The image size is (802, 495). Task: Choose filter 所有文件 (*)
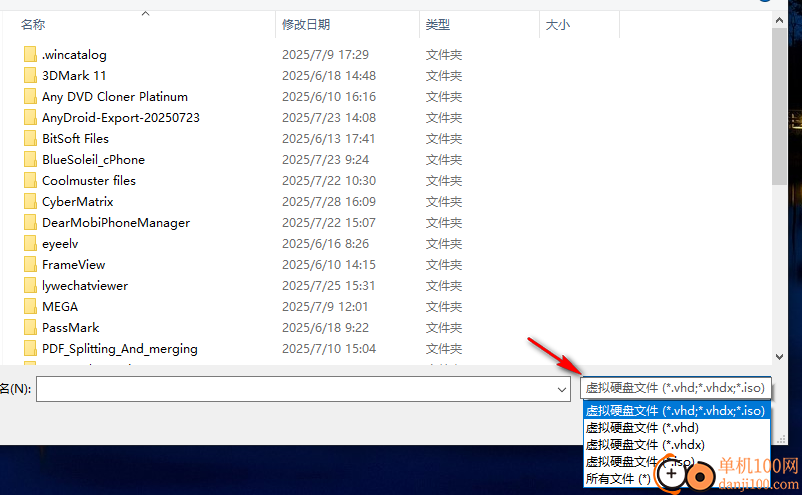618,479
